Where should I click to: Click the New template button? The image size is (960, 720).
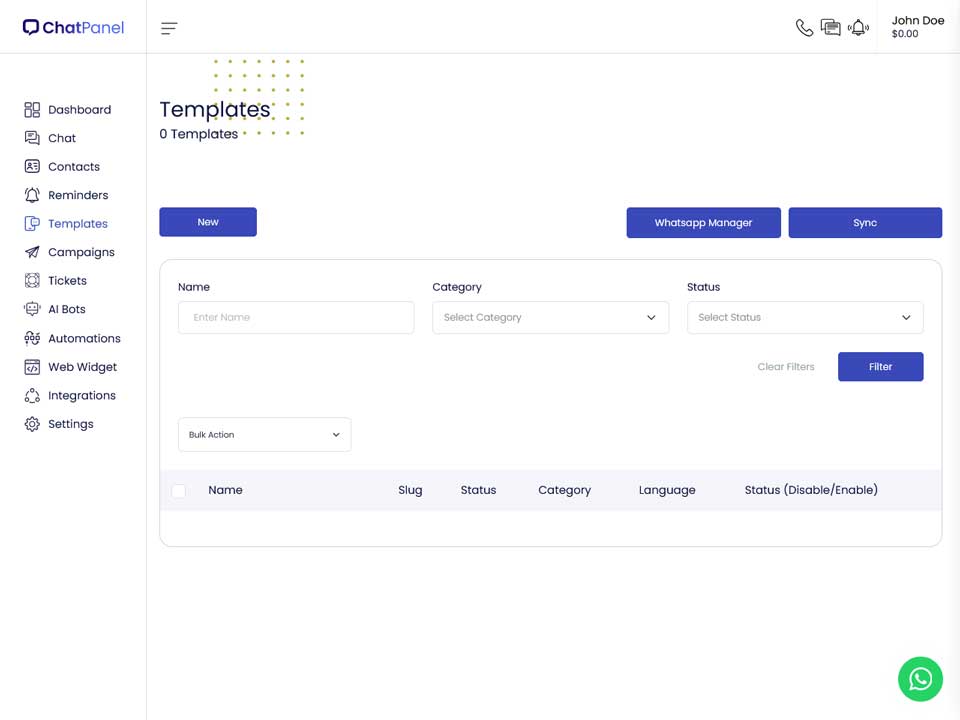(x=208, y=222)
